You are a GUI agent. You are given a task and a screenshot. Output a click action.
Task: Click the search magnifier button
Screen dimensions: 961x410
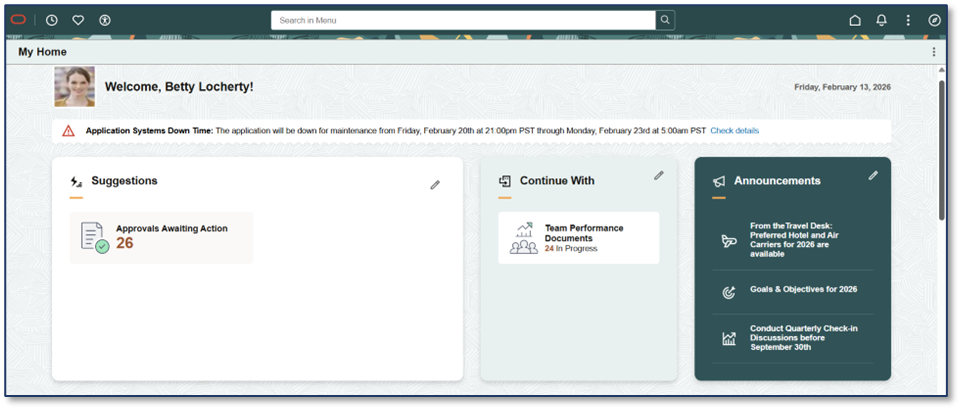point(665,20)
